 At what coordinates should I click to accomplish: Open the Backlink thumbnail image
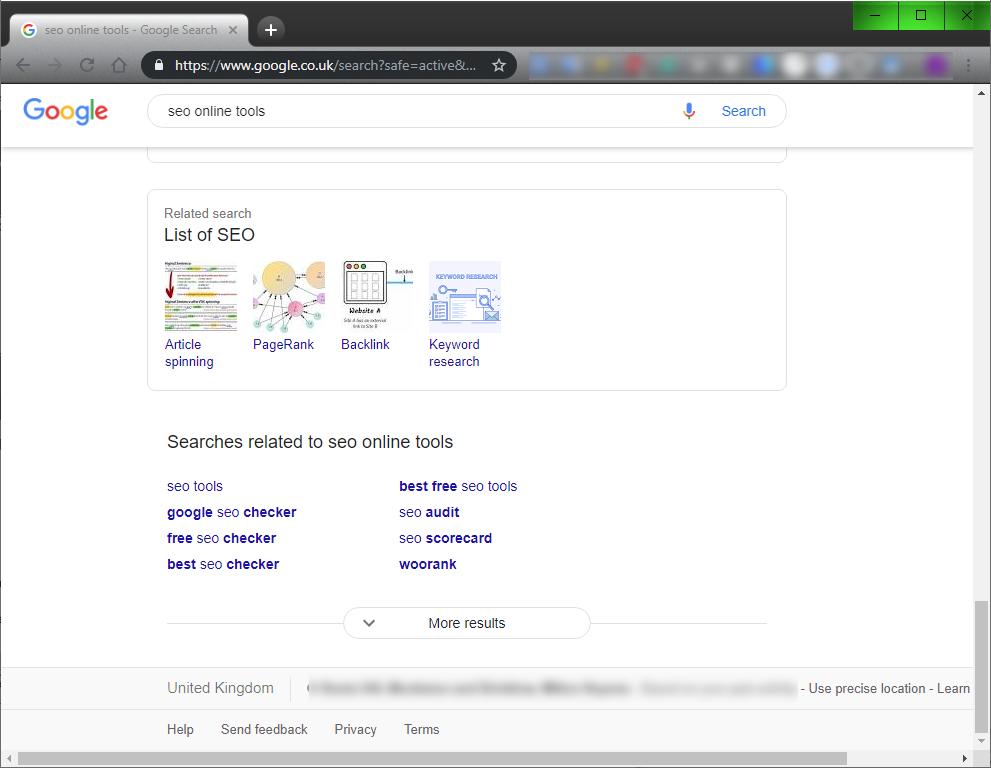coord(377,296)
